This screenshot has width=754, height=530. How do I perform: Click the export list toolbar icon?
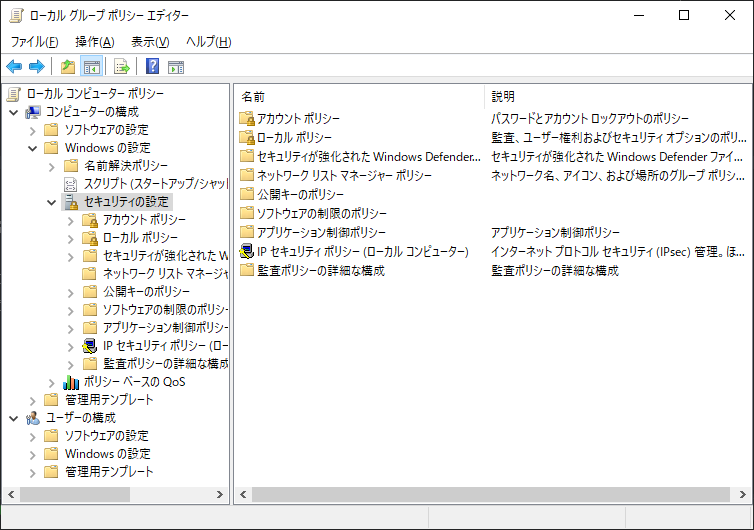pyautogui.click(x=122, y=66)
